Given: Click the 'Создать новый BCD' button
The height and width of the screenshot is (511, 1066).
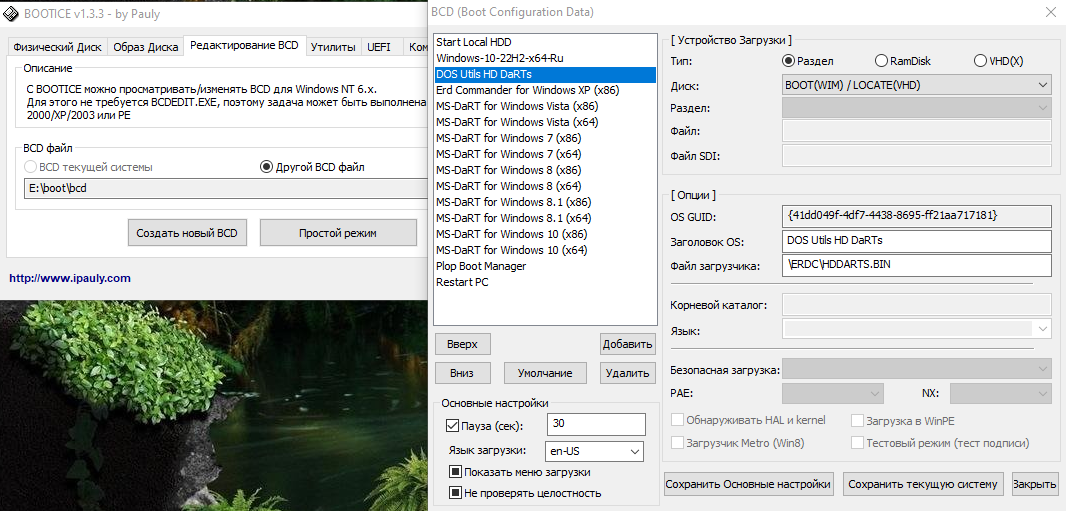Looking at the screenshot, I should coord(188,233).
